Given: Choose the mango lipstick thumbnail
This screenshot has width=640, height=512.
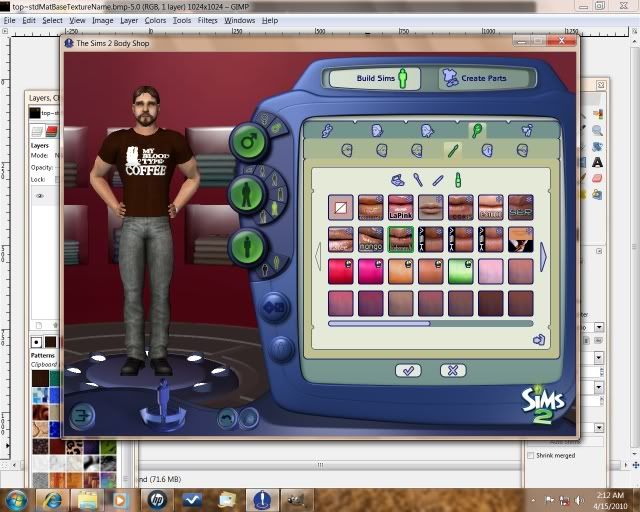Looking at the screenshot, I should [x=371, y=239].
